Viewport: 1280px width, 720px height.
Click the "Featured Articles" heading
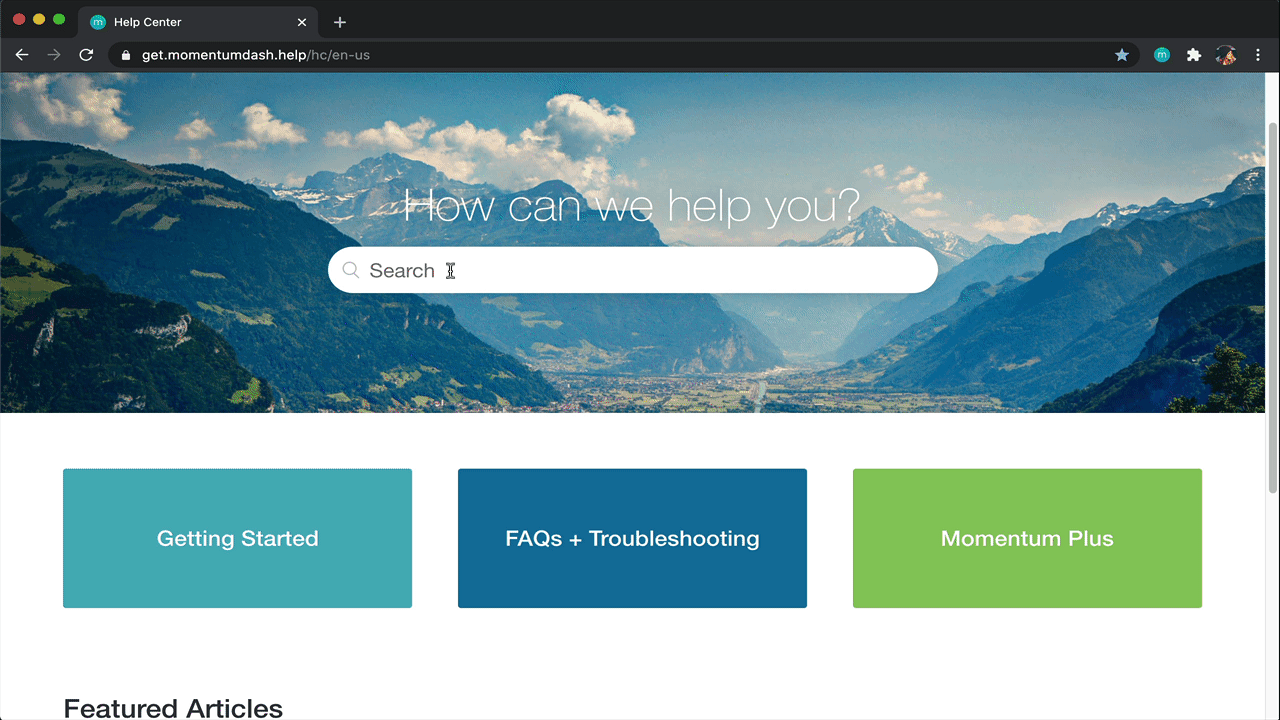click(x=173, y=708)
